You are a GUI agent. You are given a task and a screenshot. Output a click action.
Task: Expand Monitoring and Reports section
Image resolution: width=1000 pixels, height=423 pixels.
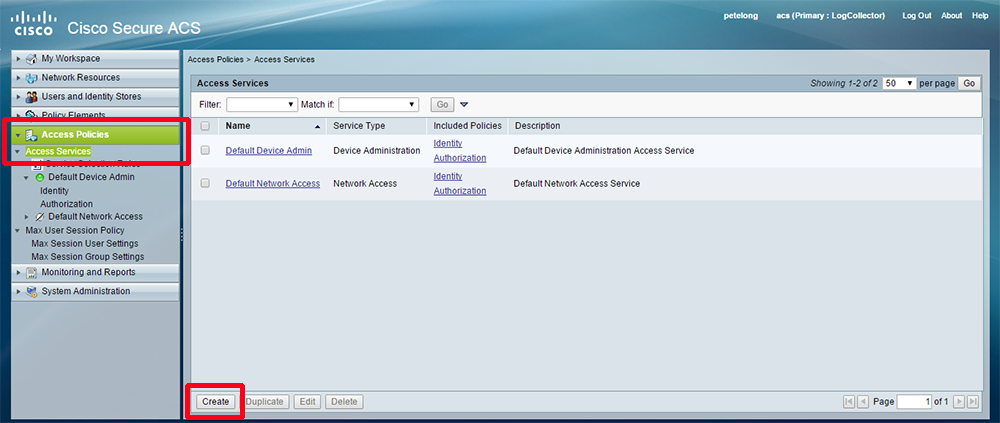(x=19, y=272)
